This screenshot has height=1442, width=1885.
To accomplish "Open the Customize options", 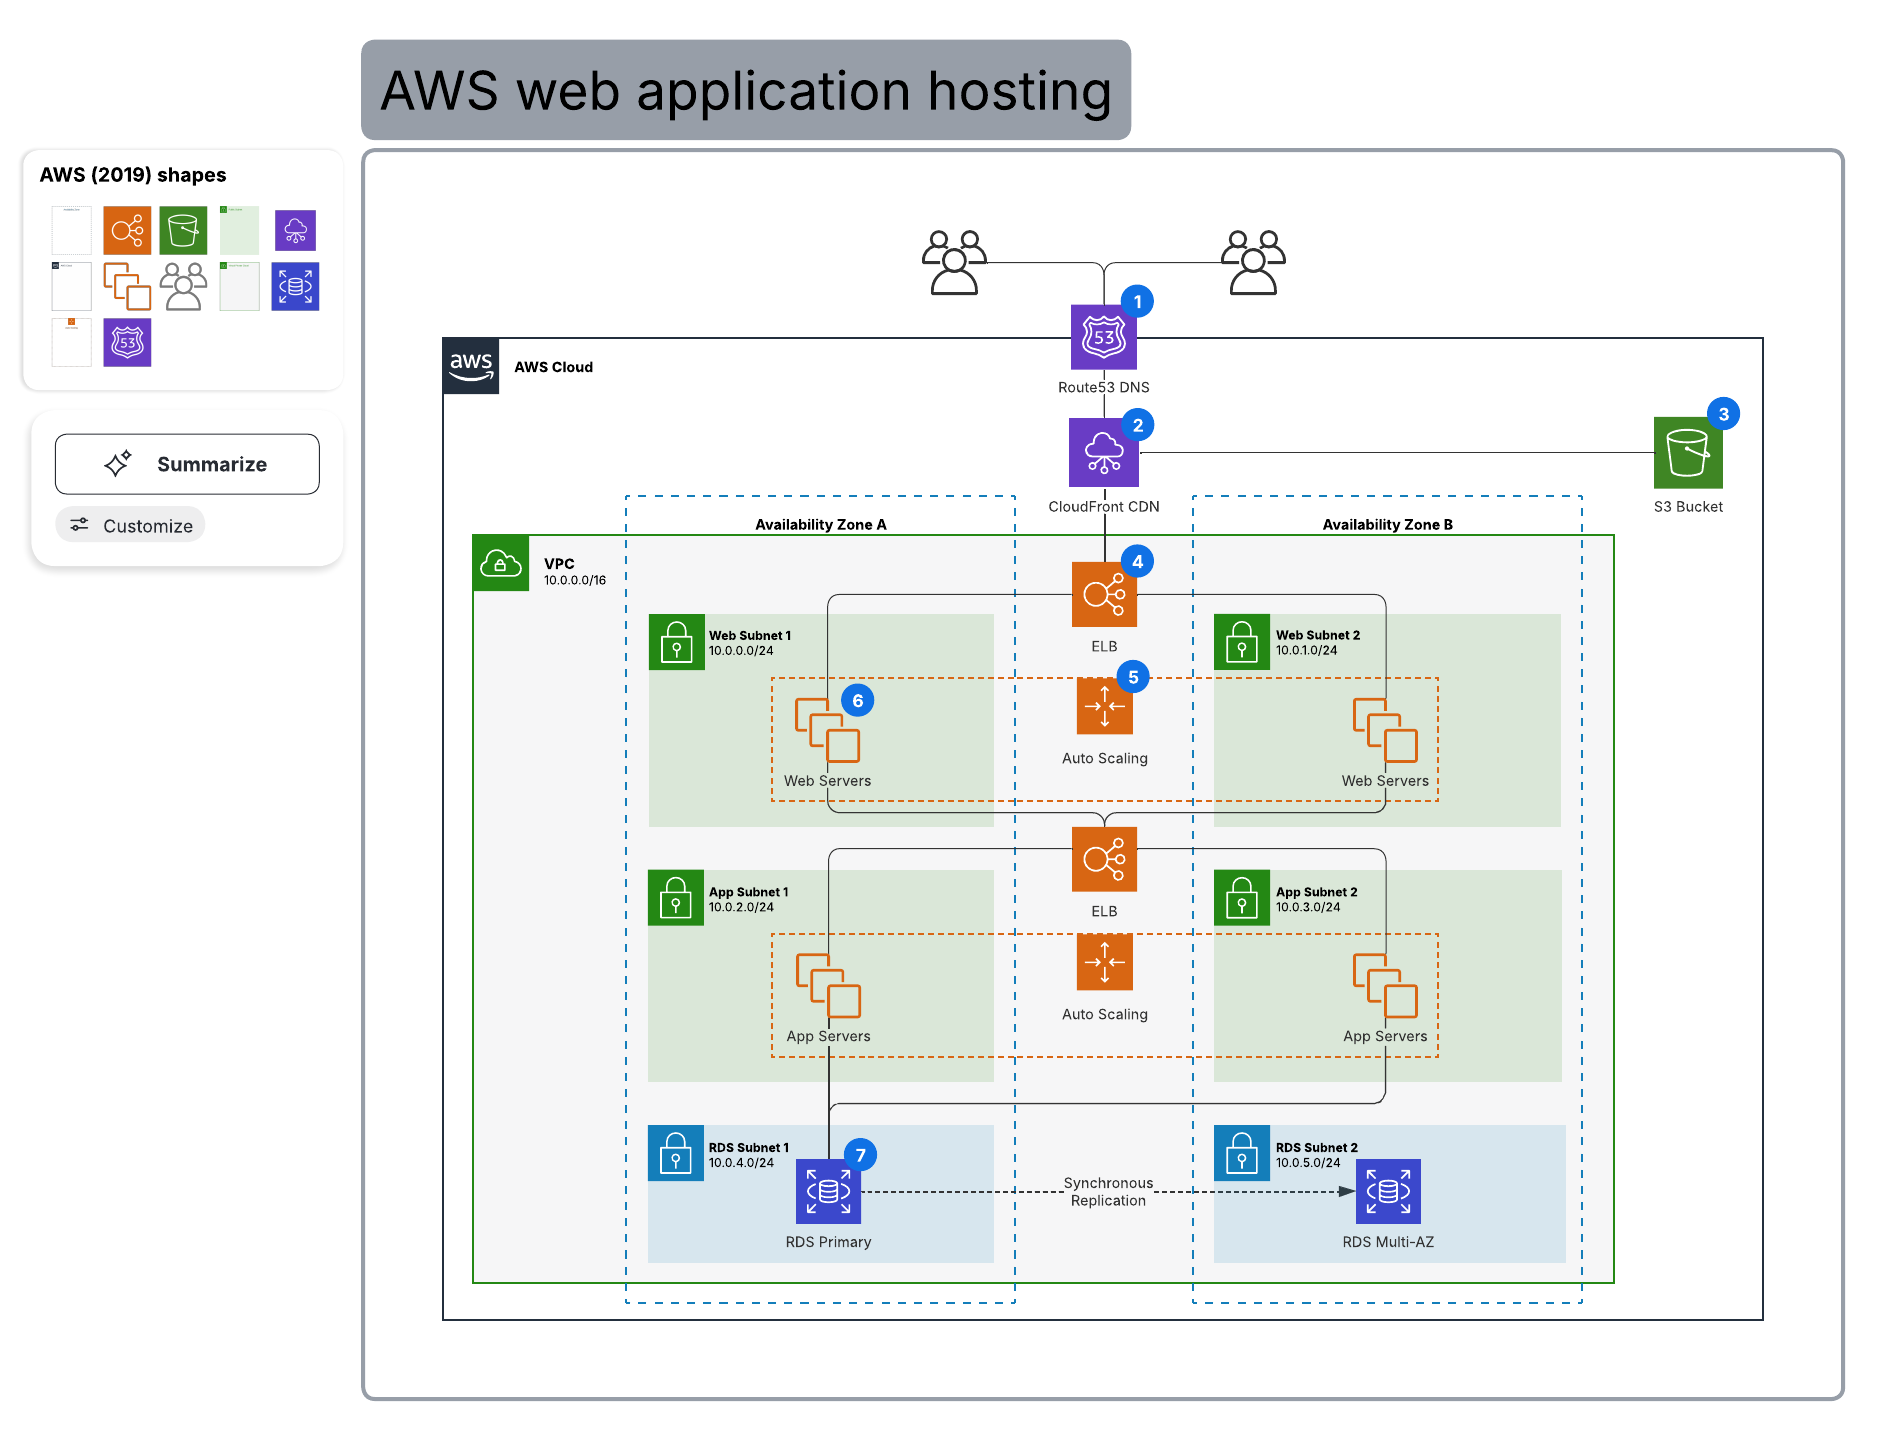I will pos(131,525).
